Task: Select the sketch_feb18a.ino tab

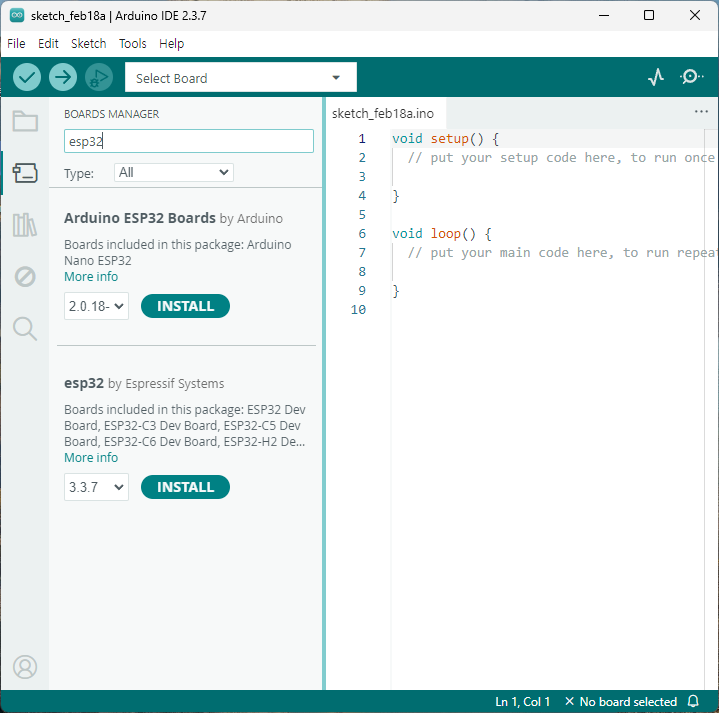Action: pos(383,113)
